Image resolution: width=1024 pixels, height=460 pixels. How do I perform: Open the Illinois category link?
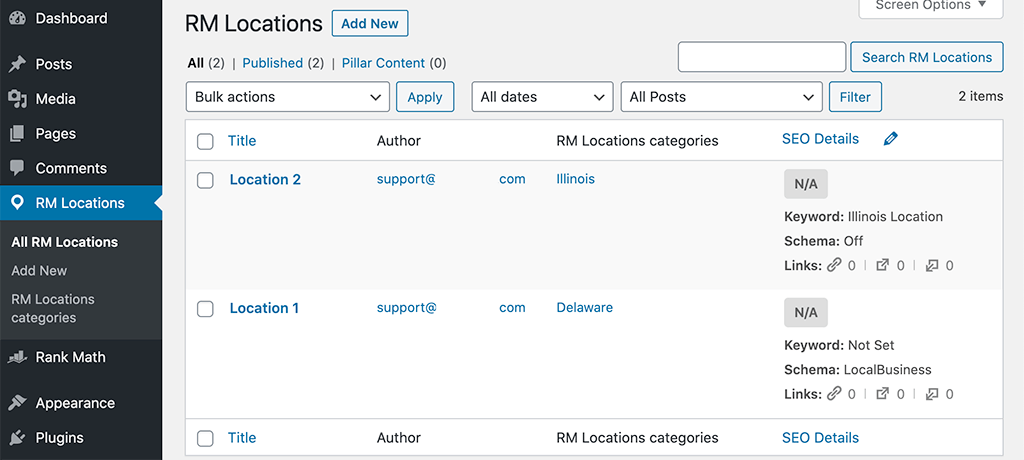[575, 179]
